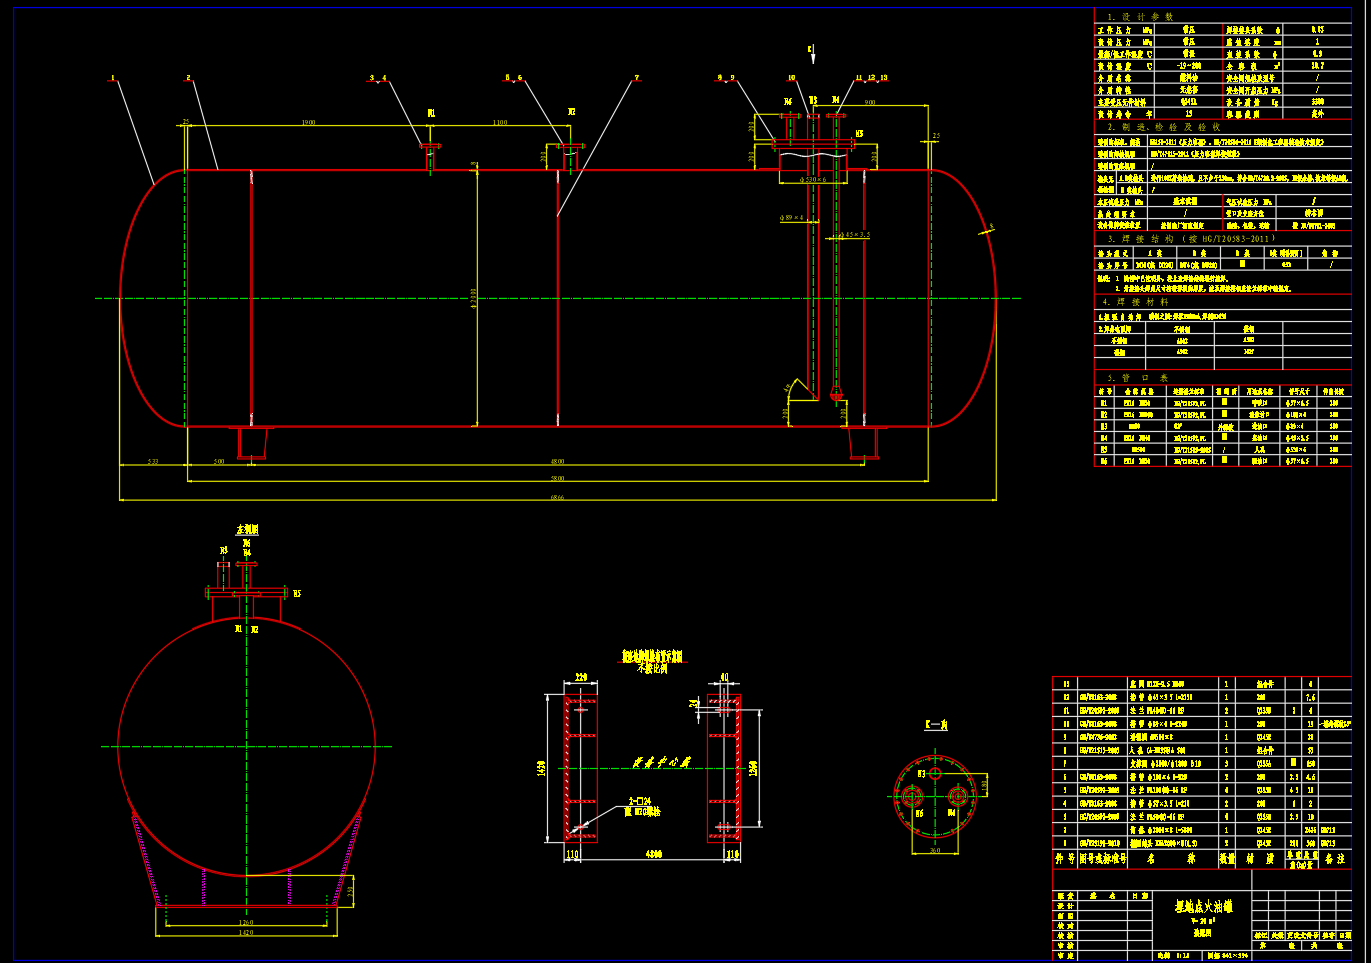Click the 4300 dimension in the foundation detail
Screen dimensions: 1371x963
pyautogui.click(x=653, y=855)
